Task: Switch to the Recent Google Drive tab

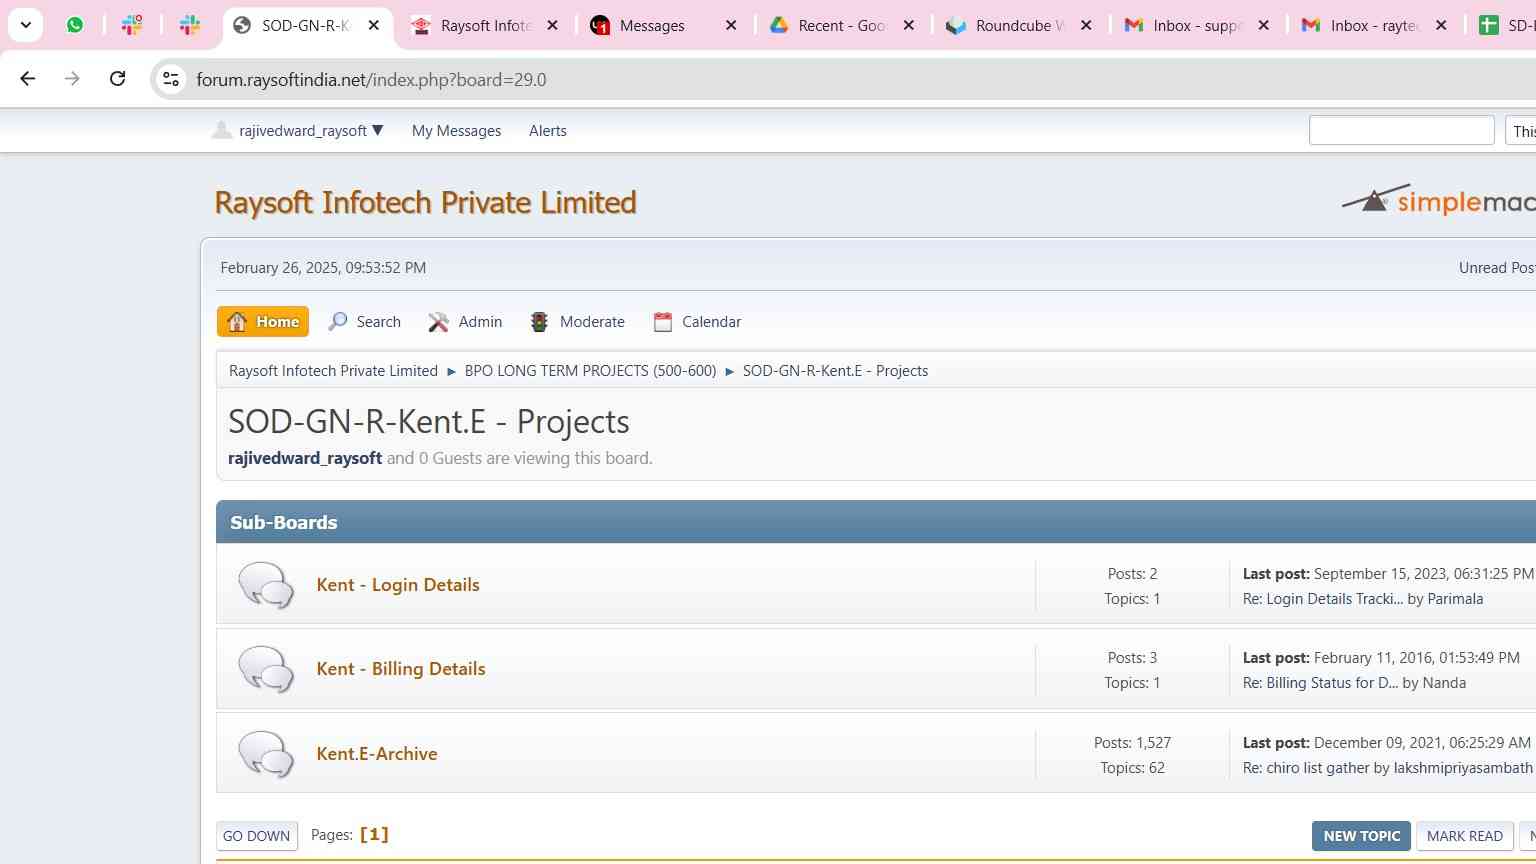Action: click(x=840, y=26)
